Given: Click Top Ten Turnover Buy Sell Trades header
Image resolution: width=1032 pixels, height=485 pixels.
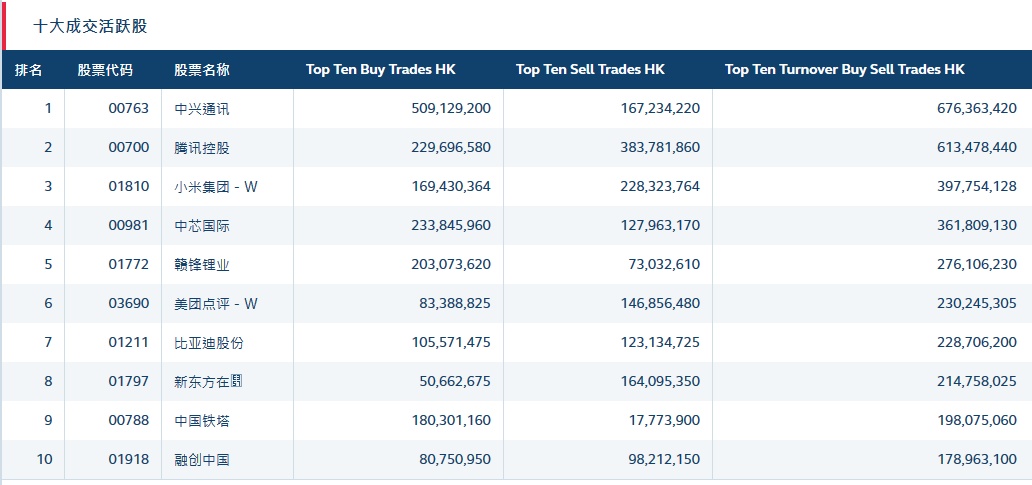Looking at the screenshot, I should tap(844, 70).
